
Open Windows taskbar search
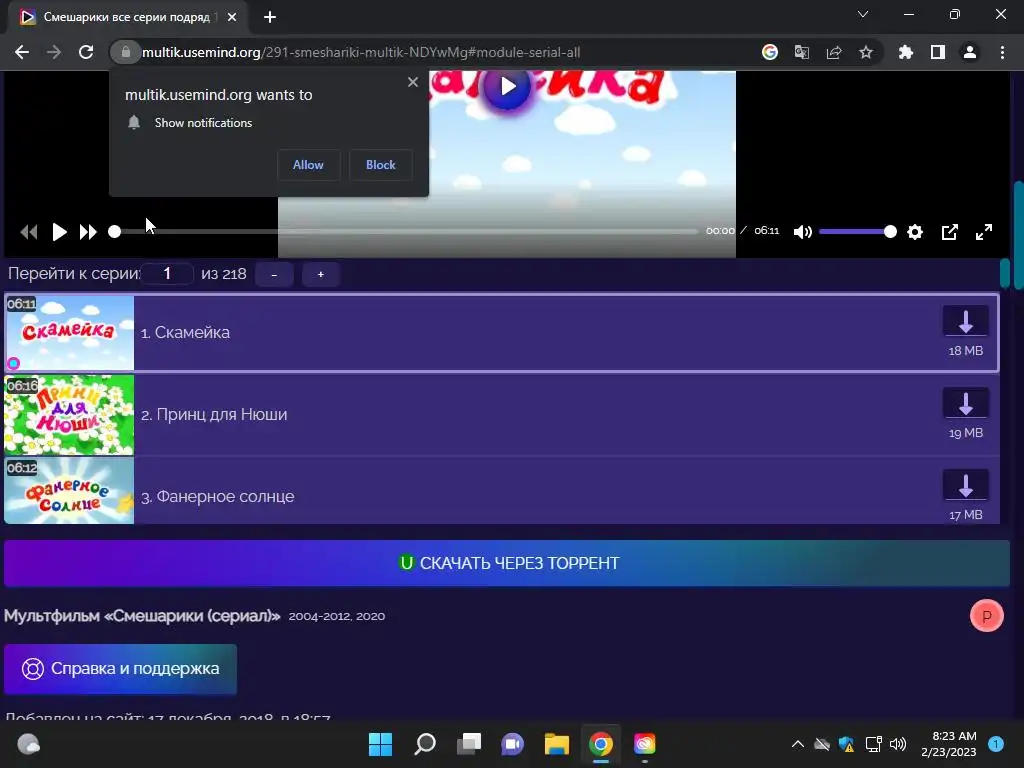424,744
